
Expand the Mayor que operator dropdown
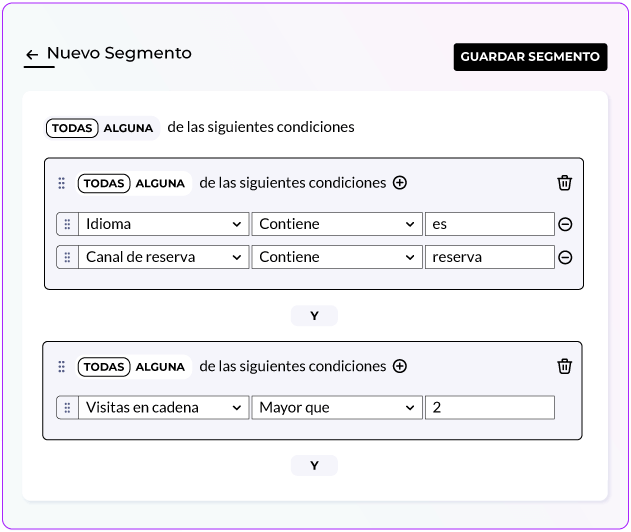pos(336,408)
